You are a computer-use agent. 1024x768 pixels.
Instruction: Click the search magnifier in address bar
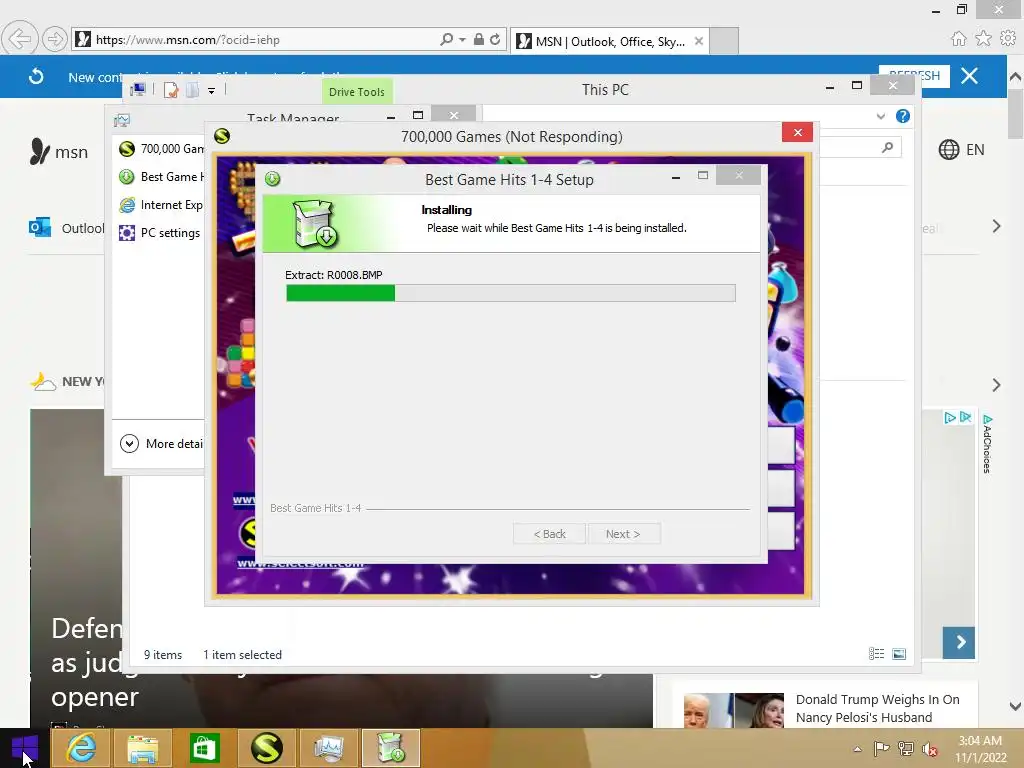click(x=447, y=39)
